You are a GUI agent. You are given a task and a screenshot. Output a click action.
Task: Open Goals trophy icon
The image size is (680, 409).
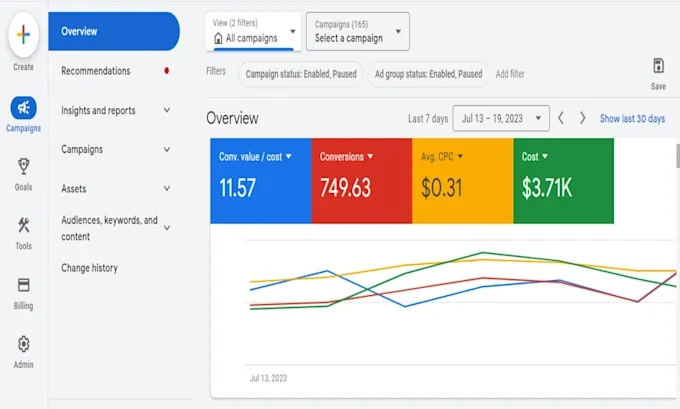[23, 166]
